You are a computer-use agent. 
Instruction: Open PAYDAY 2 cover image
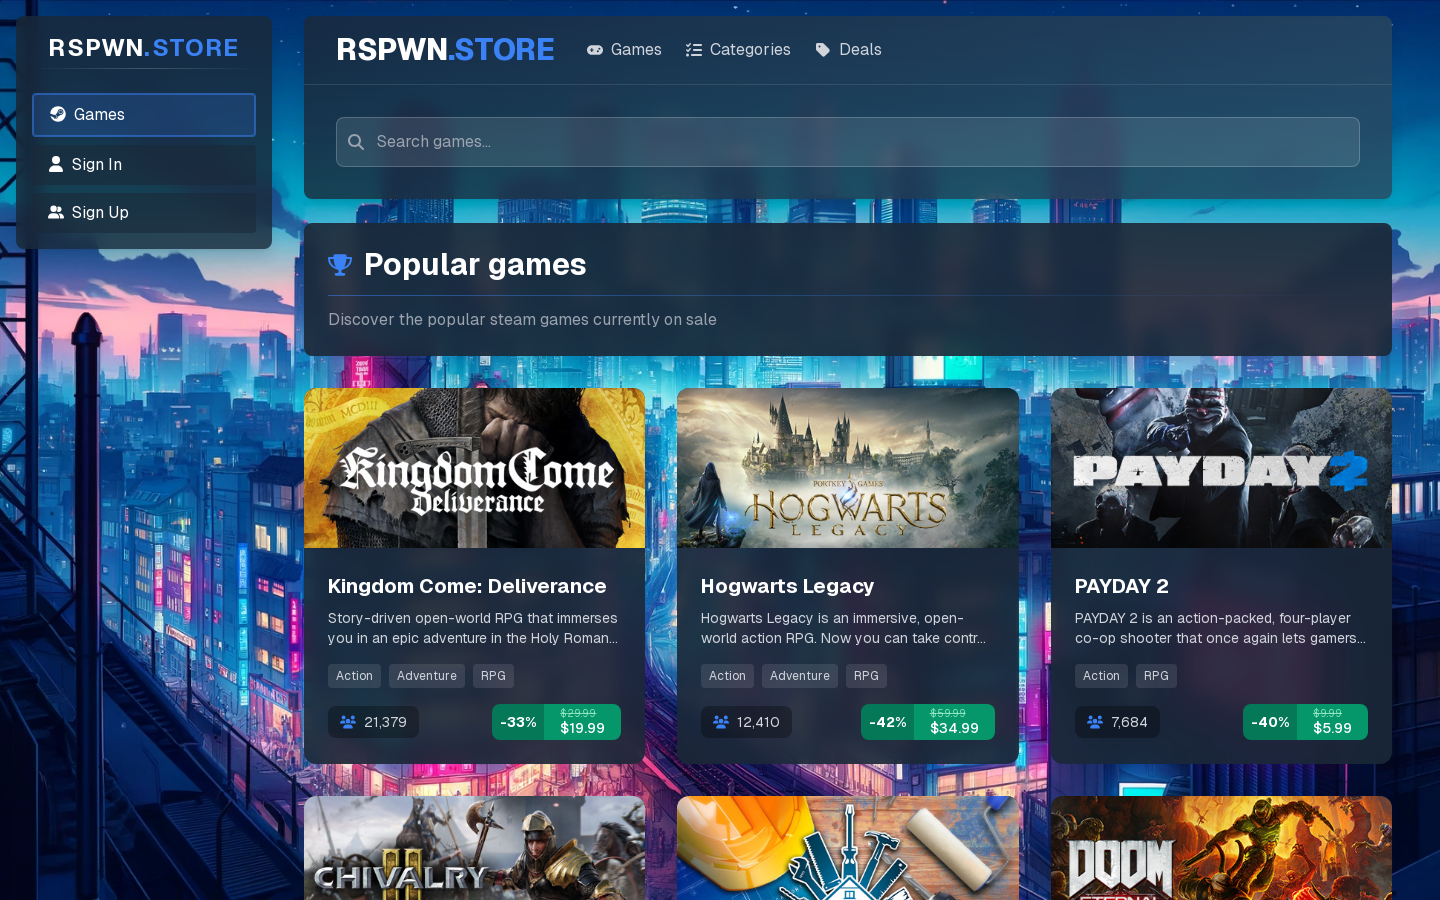1221,468
